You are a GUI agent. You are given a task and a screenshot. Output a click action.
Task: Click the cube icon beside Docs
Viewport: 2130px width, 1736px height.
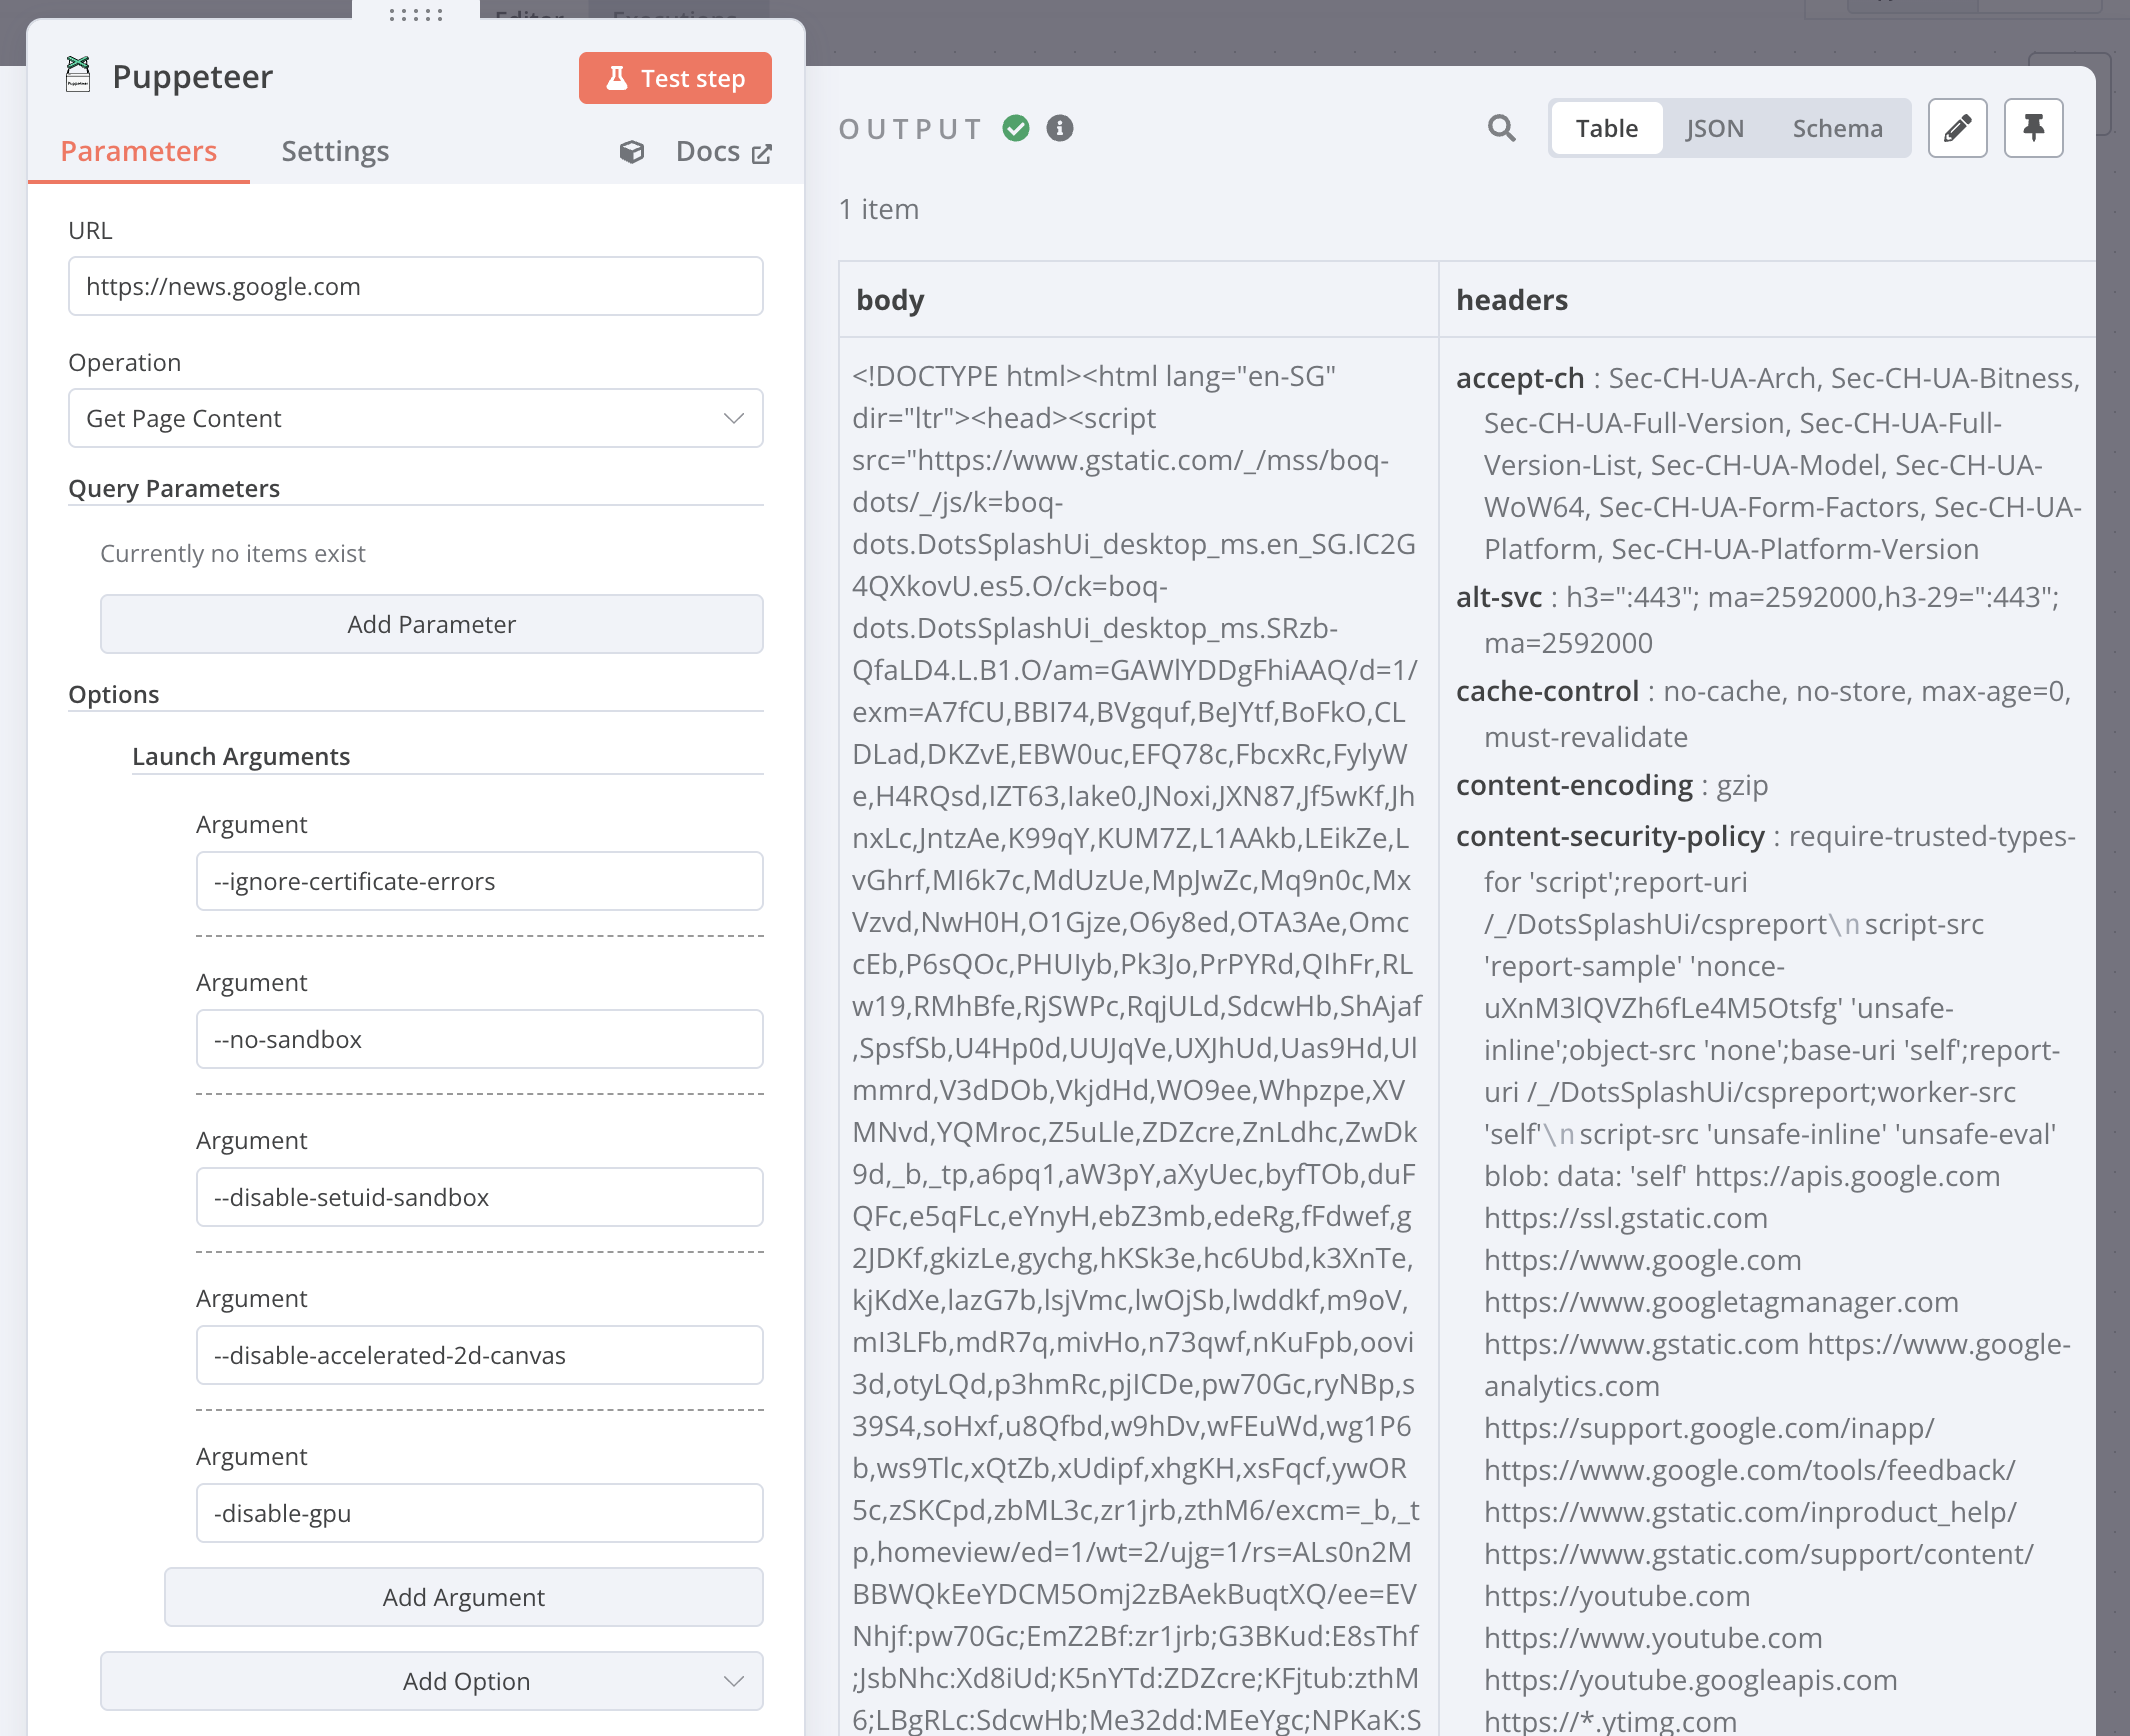coord(632,152)
